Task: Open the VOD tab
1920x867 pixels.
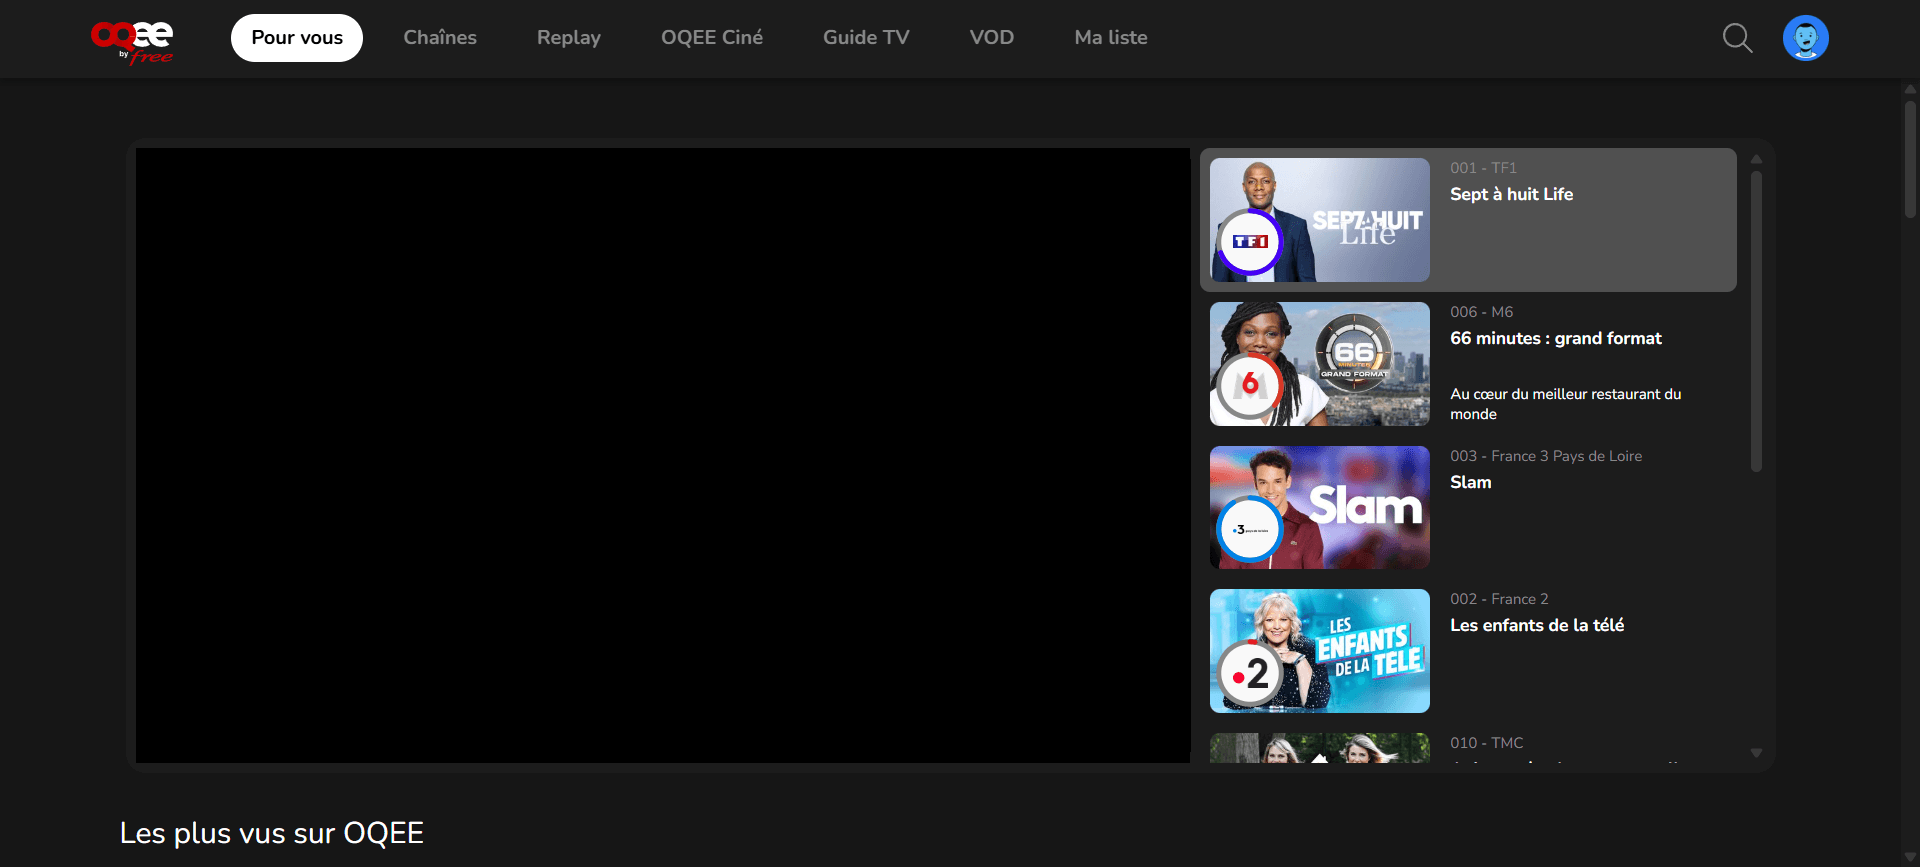Action: point(992,38)
